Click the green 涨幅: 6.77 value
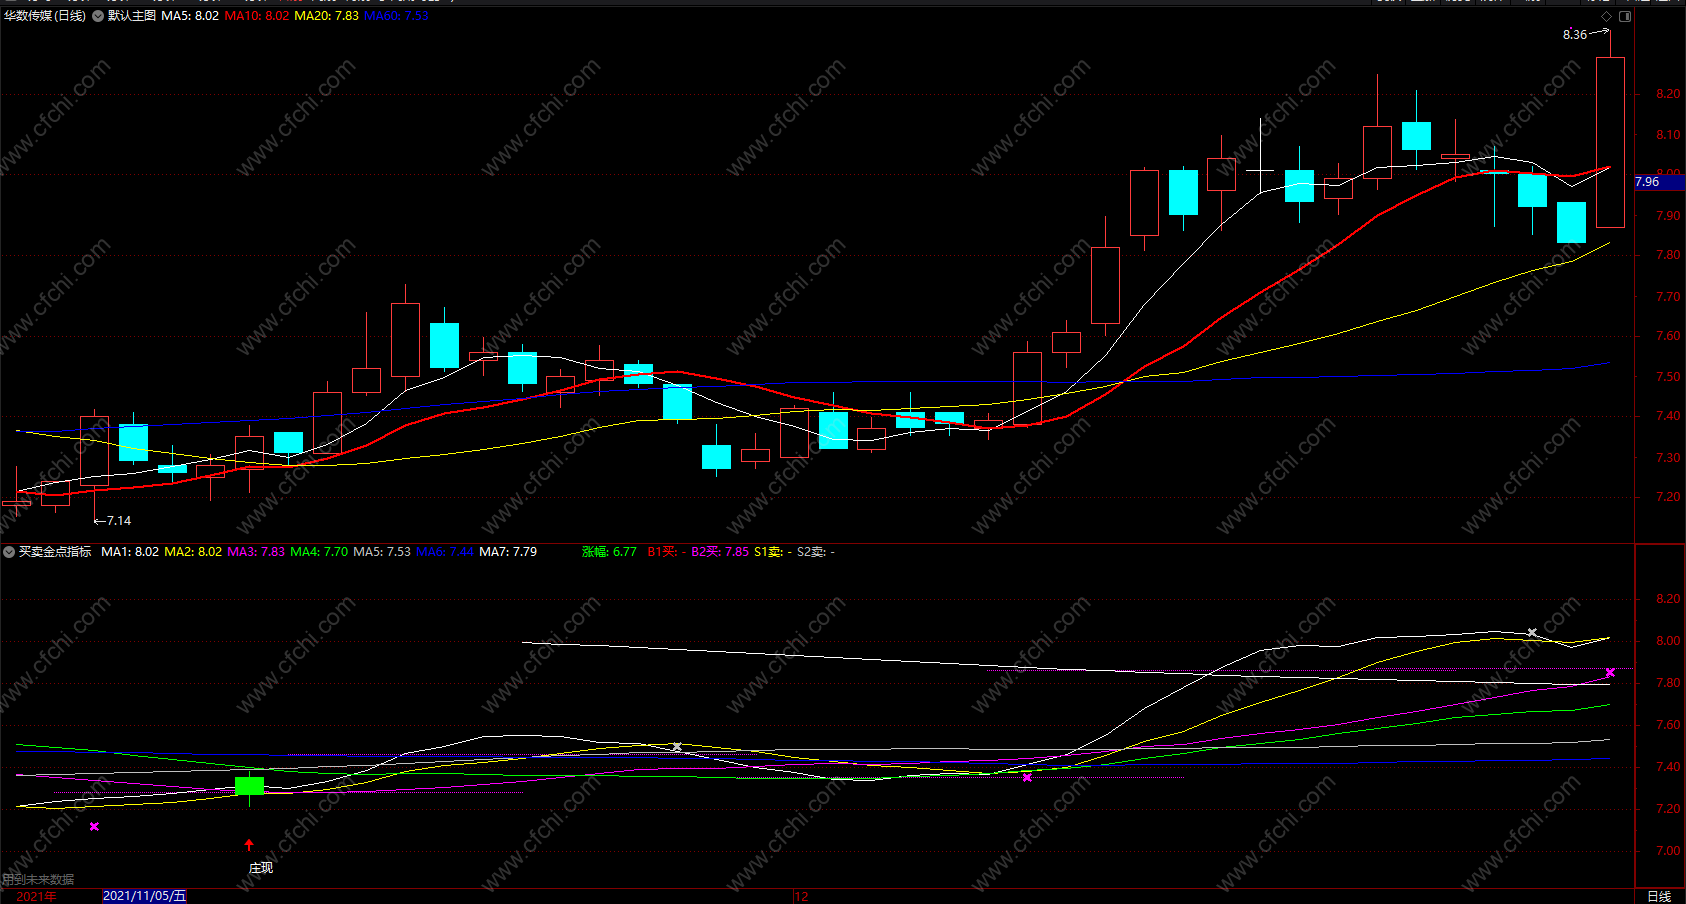Viewport: 1686px width, 904px height. pyautogui.click(x=609, y=552)
